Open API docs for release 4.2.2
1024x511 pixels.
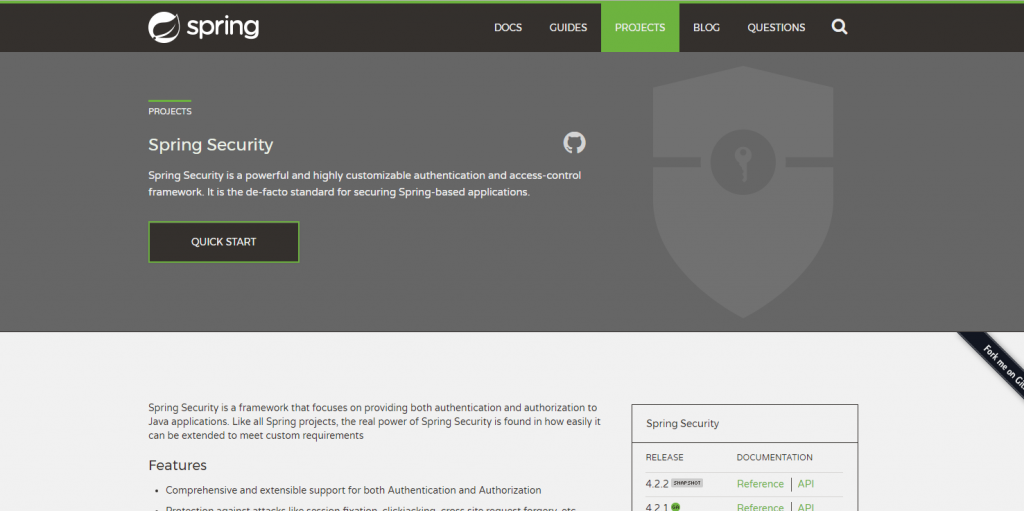(806, 484)
